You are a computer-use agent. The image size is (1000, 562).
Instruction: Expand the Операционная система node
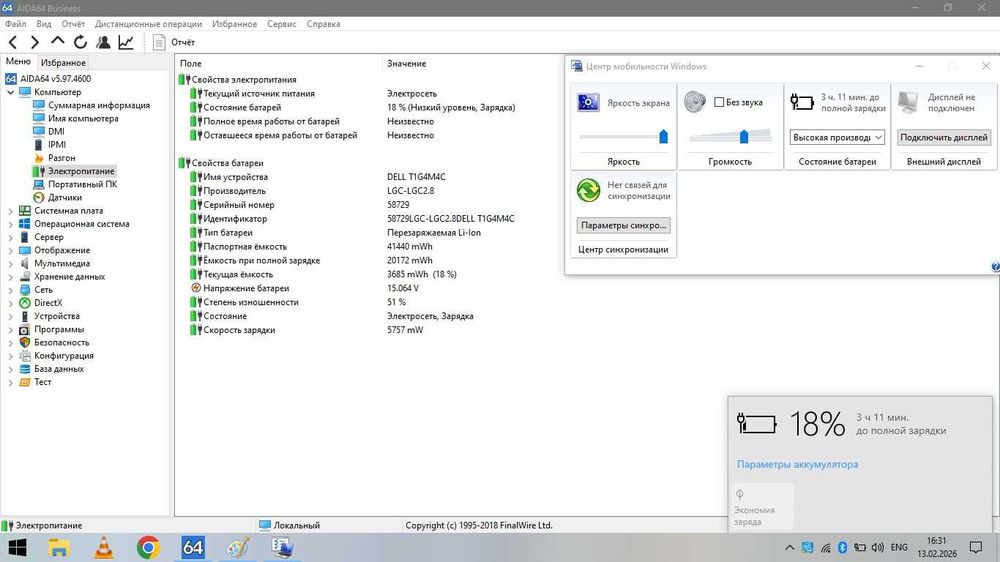(10, 225)
